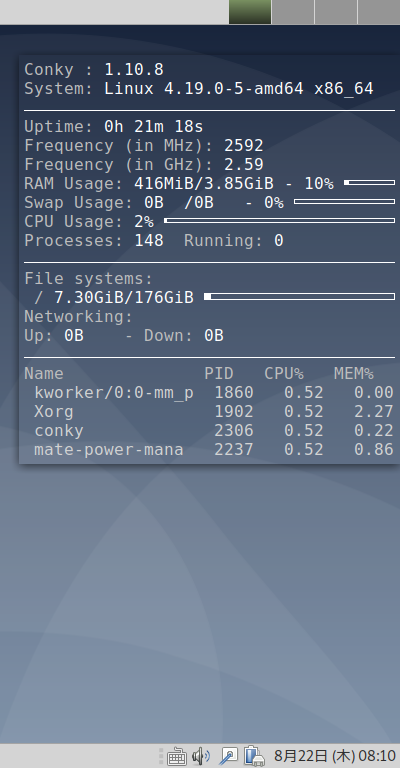Click the System value Linux 4.19.0-5-amd64 x86_64
400x768 pixels.
[239, 89]
